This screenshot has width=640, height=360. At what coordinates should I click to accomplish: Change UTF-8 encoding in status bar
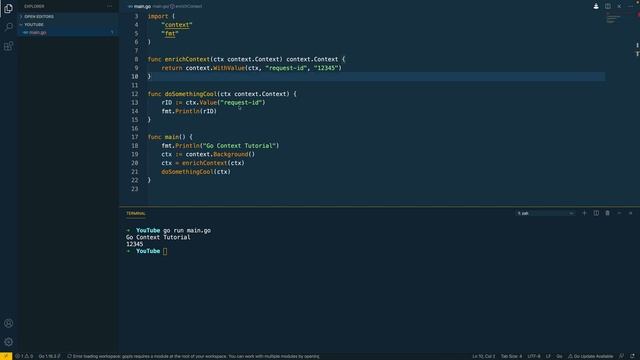click(x=534, y=356)
